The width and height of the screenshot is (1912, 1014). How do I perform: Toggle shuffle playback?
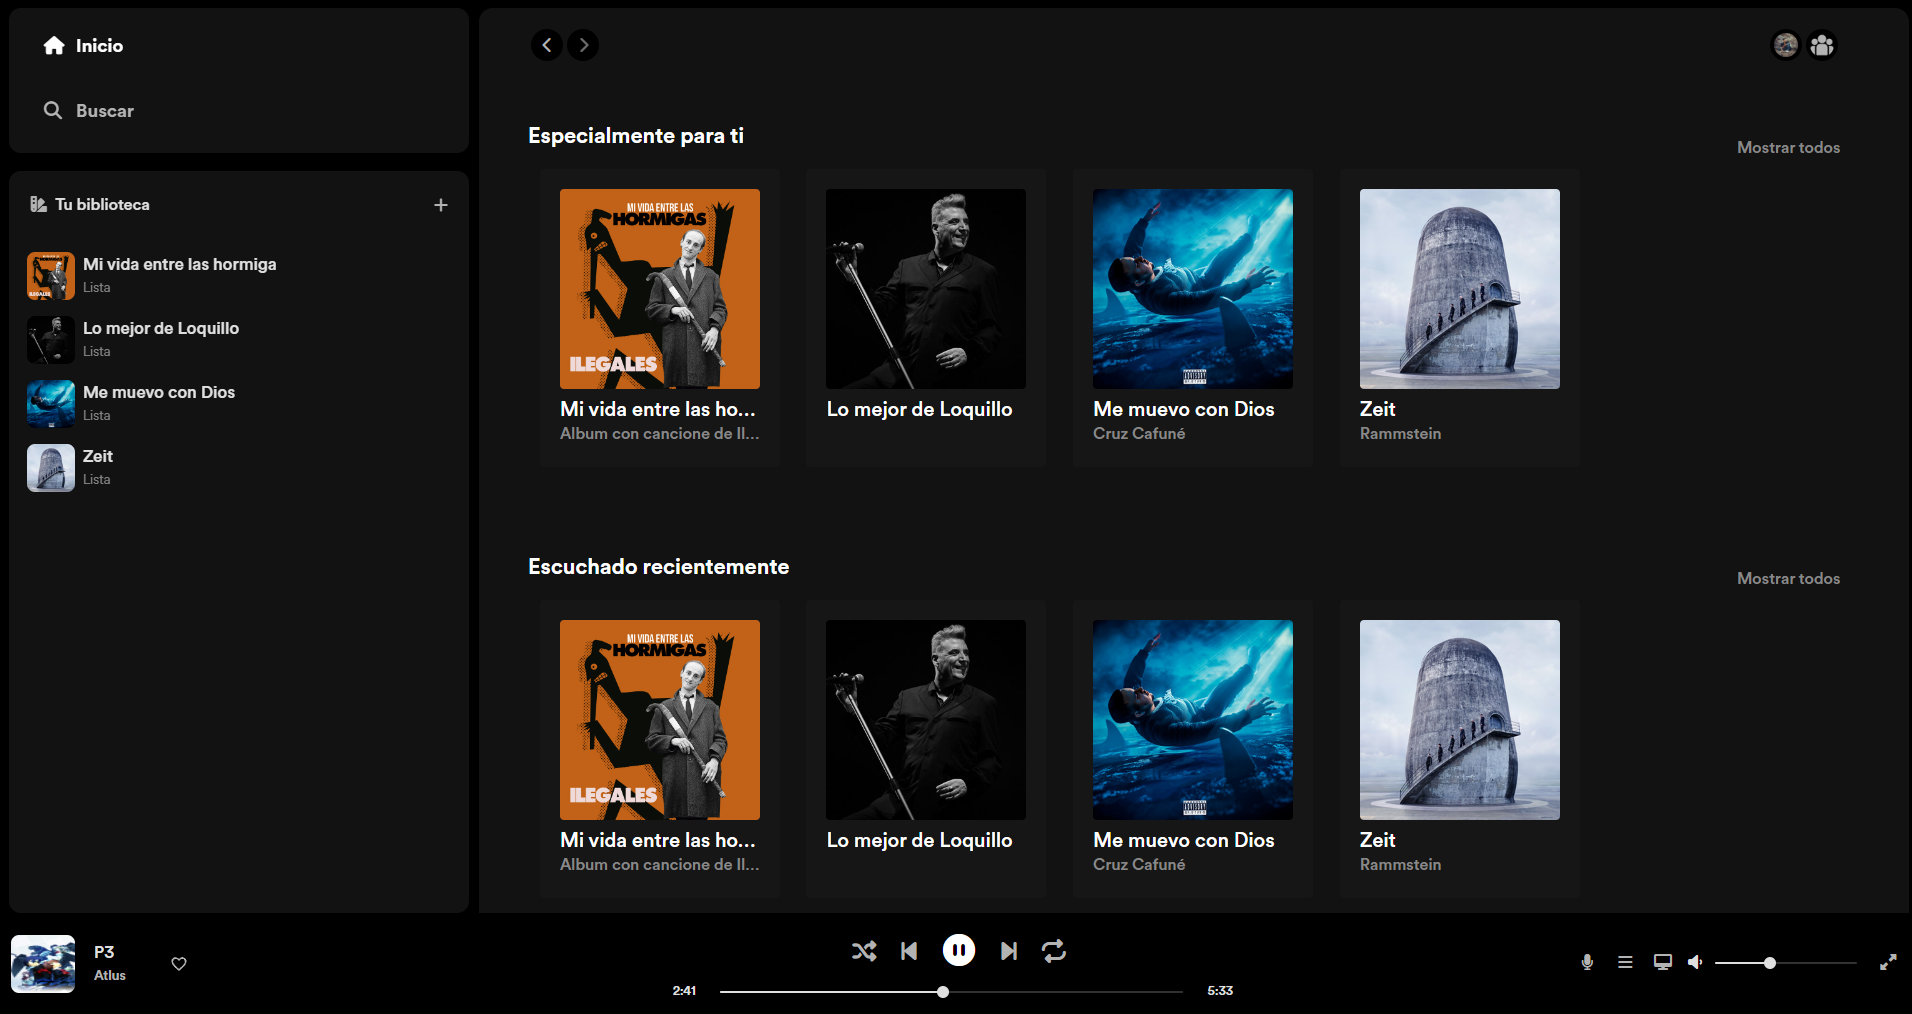[864, 951]
